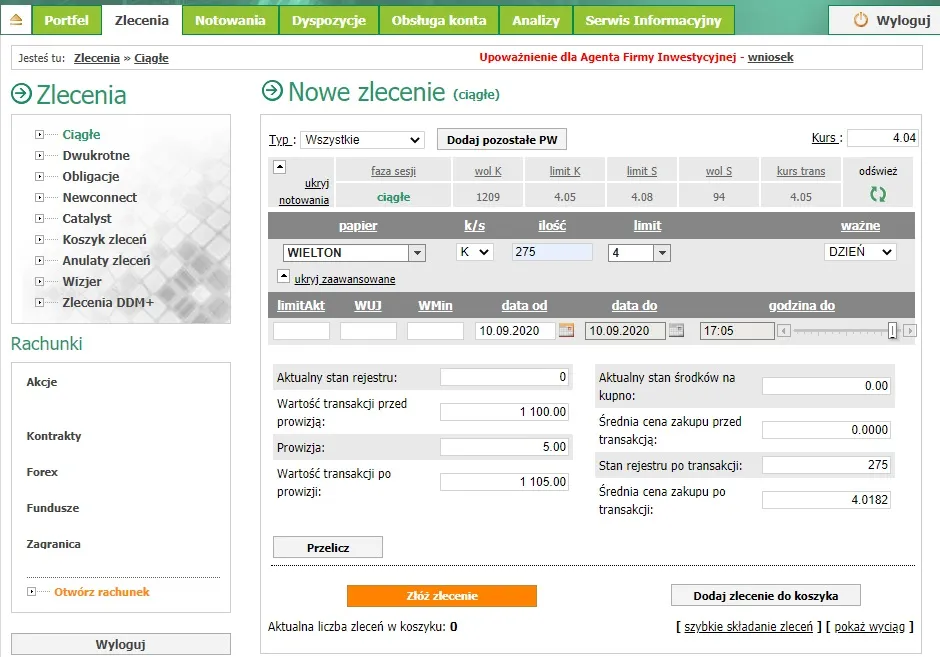Click the Przelicz button
Screen dimensions: 940x657
point(328,547)
